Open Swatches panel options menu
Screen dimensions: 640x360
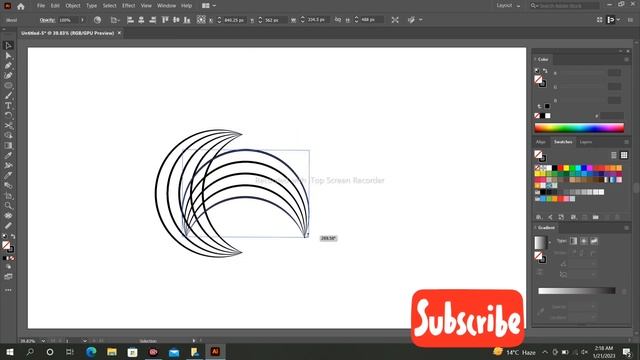627,142
